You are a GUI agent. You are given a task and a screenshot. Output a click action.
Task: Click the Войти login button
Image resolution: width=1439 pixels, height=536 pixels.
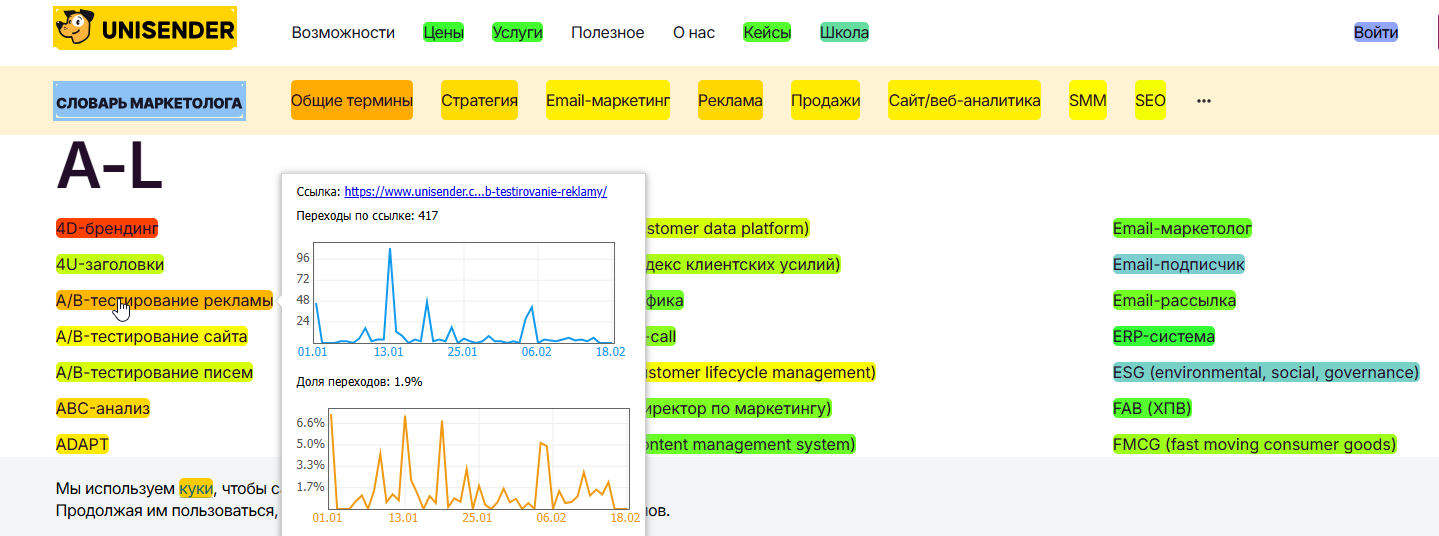(x=1375, y=33)
